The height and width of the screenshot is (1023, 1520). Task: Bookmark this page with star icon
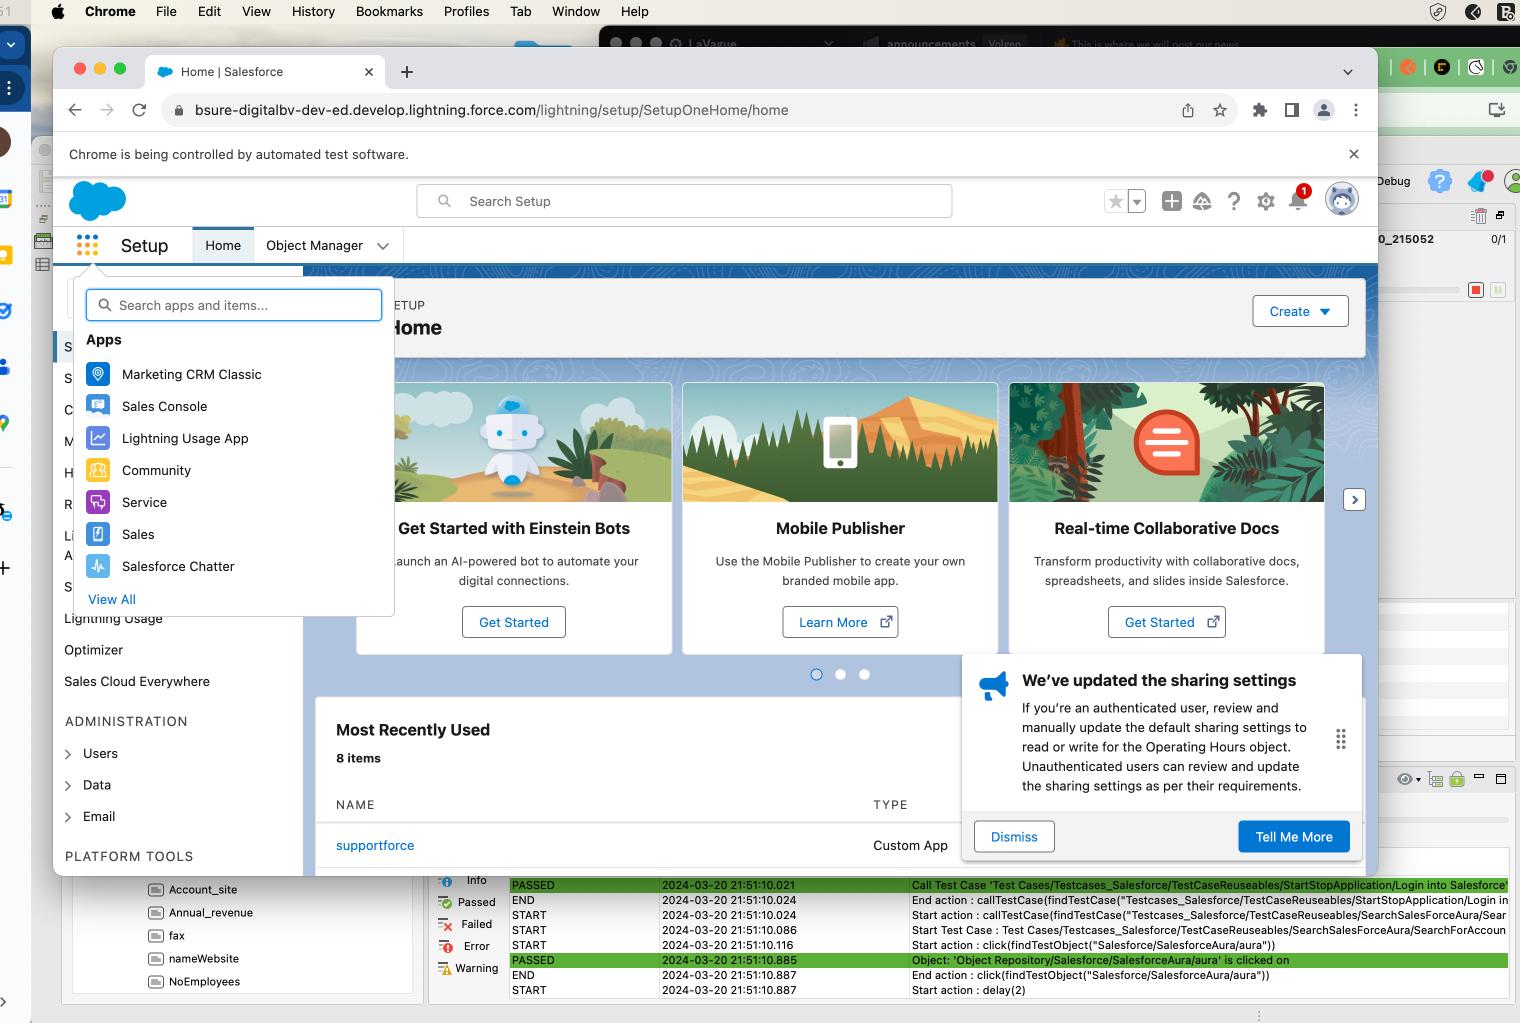tap(1220, 110)
